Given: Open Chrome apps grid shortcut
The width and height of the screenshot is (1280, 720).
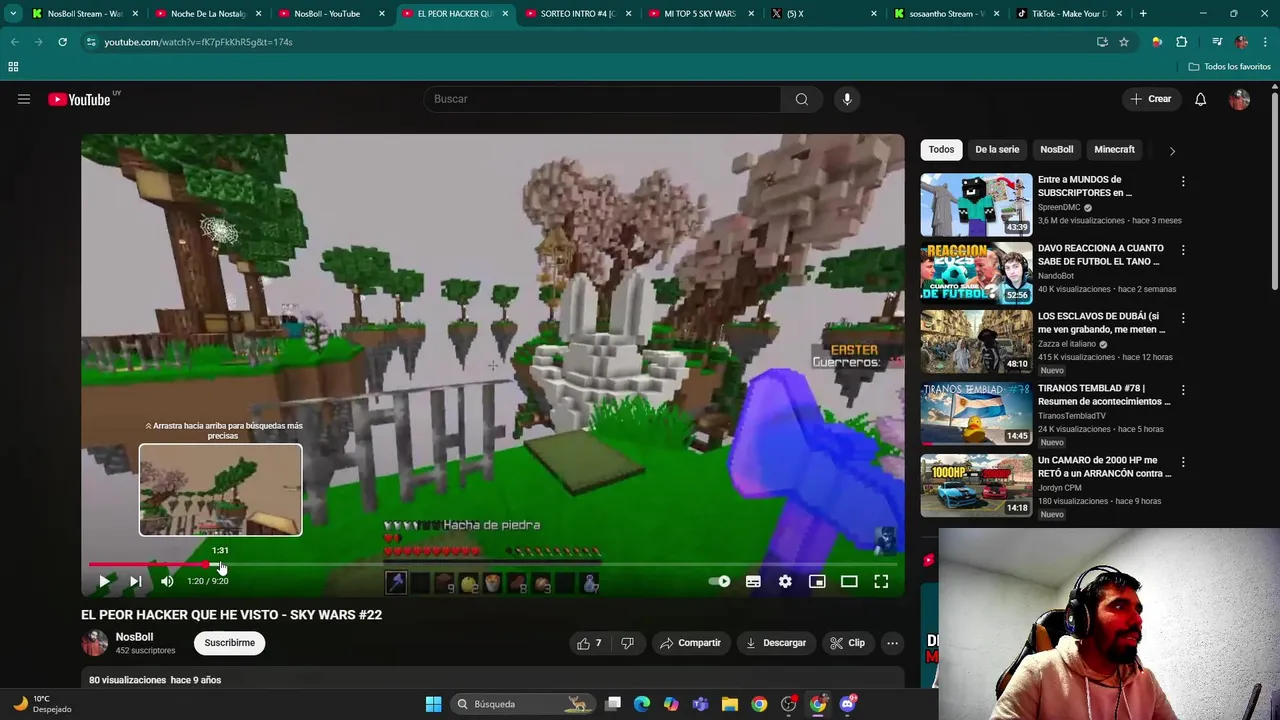Looking at the screenshot, I should coord(13,67).
